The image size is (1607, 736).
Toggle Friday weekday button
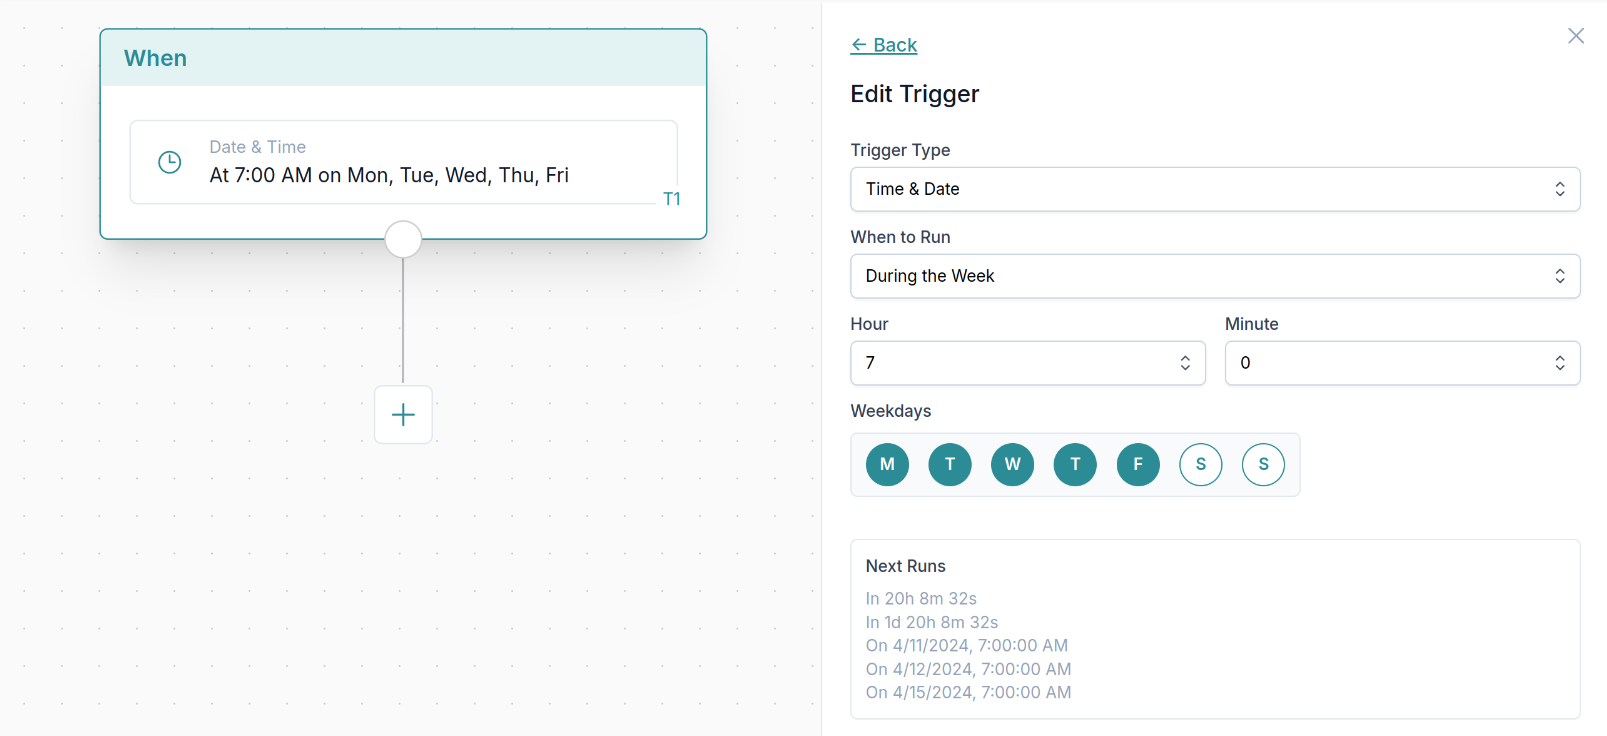click(x=1138, y=464)
